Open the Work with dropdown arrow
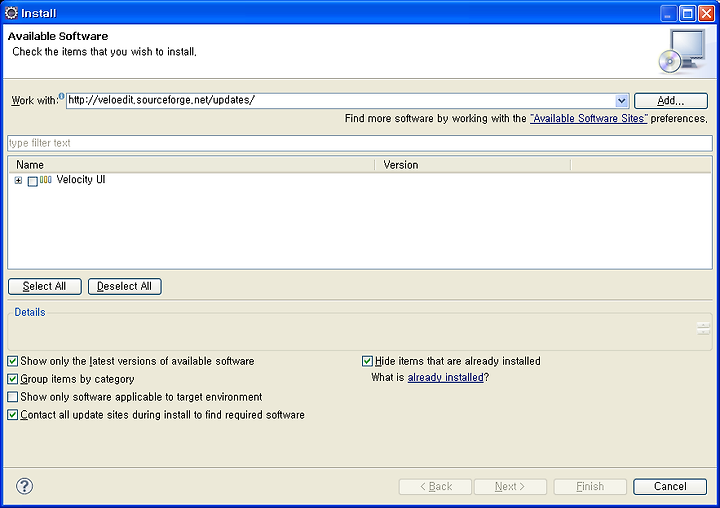The width and height of the screenshot is (720, 508). (x=621, y=101)
